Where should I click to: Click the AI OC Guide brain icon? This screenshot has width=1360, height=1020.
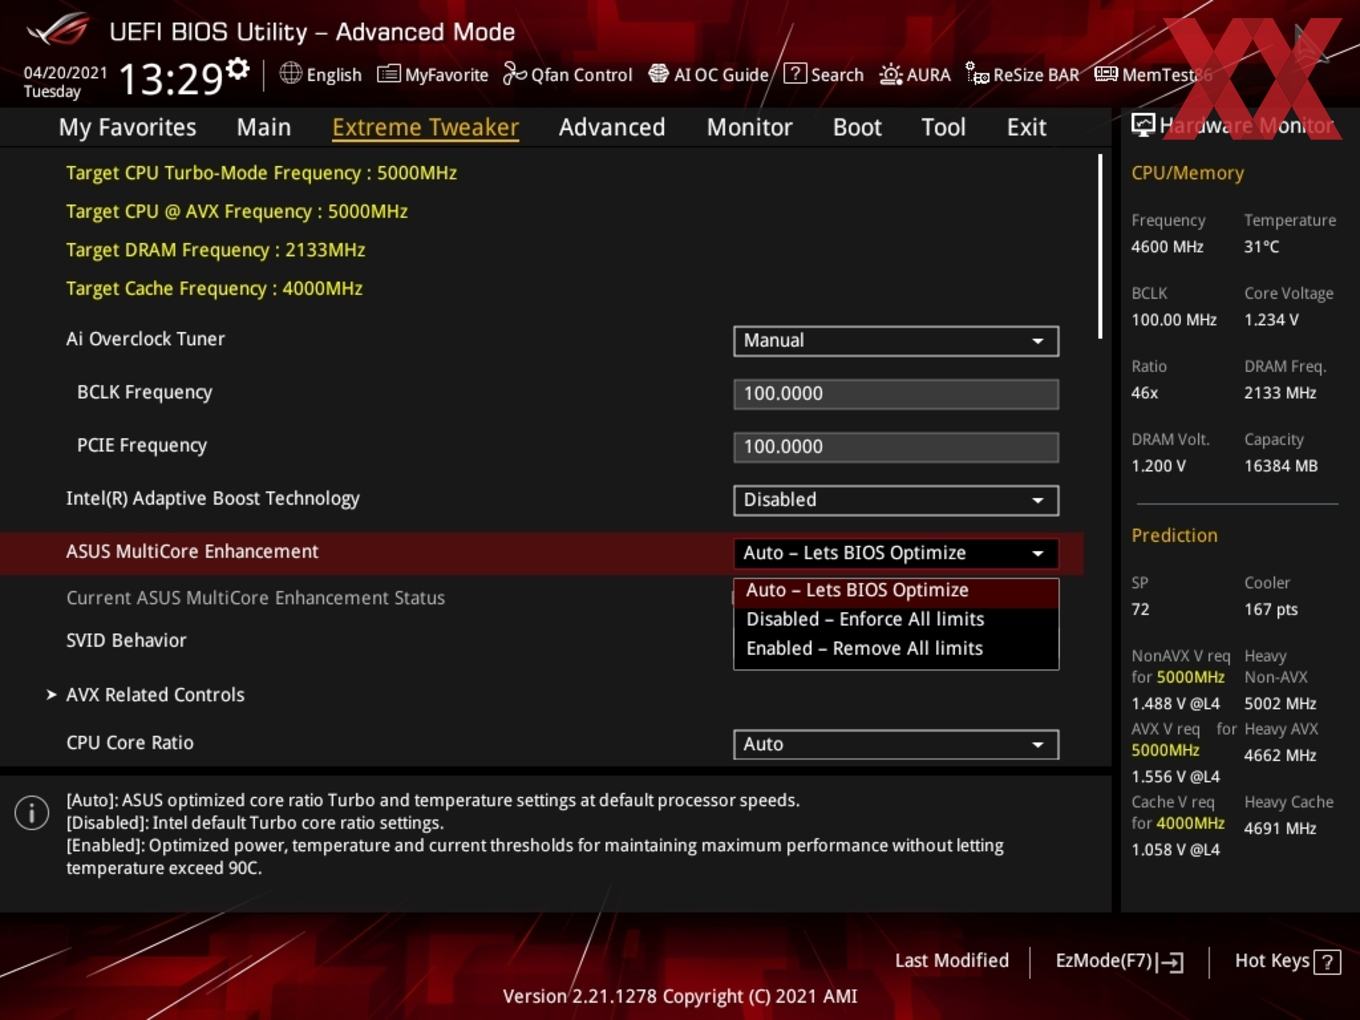pyautogui.click(x=658, y=74)
